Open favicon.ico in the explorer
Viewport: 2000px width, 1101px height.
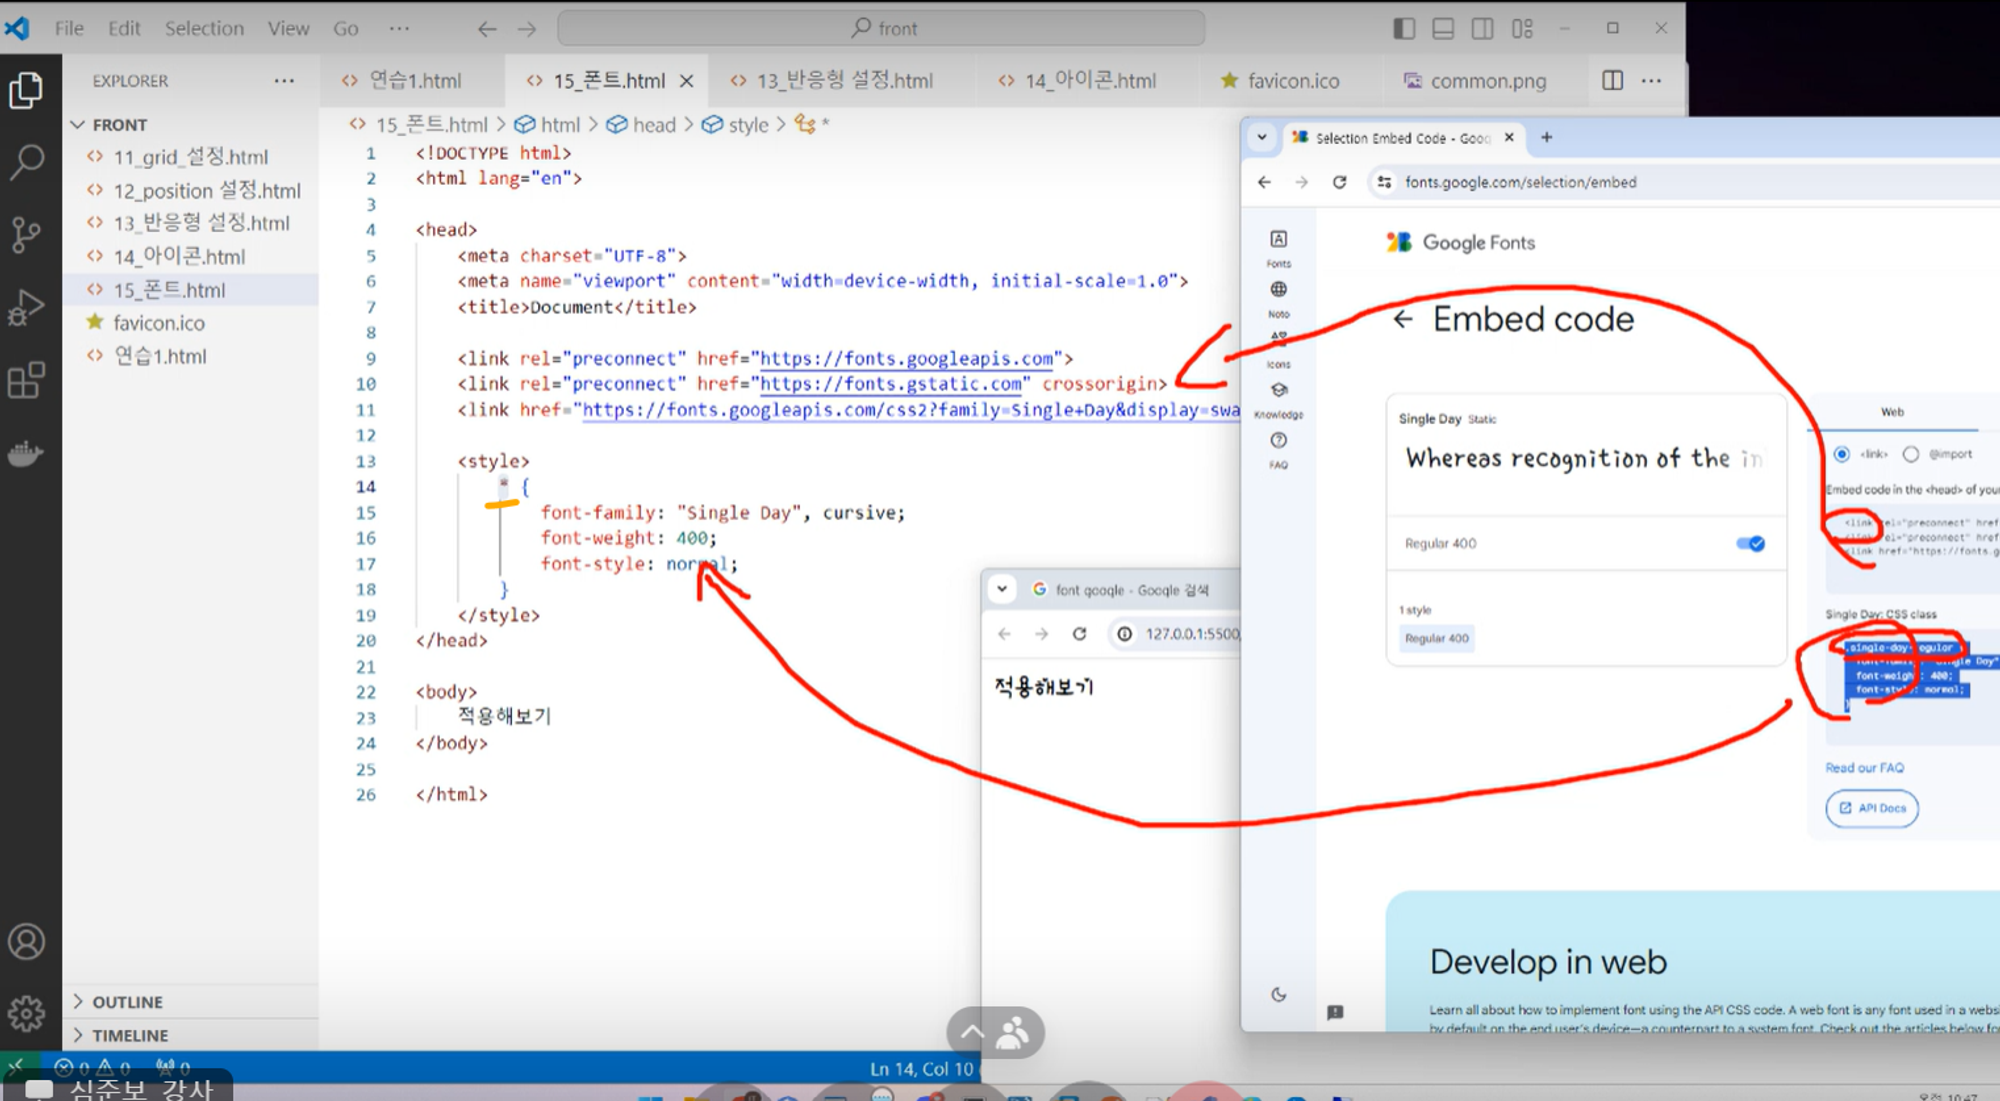tap(158, 323)
